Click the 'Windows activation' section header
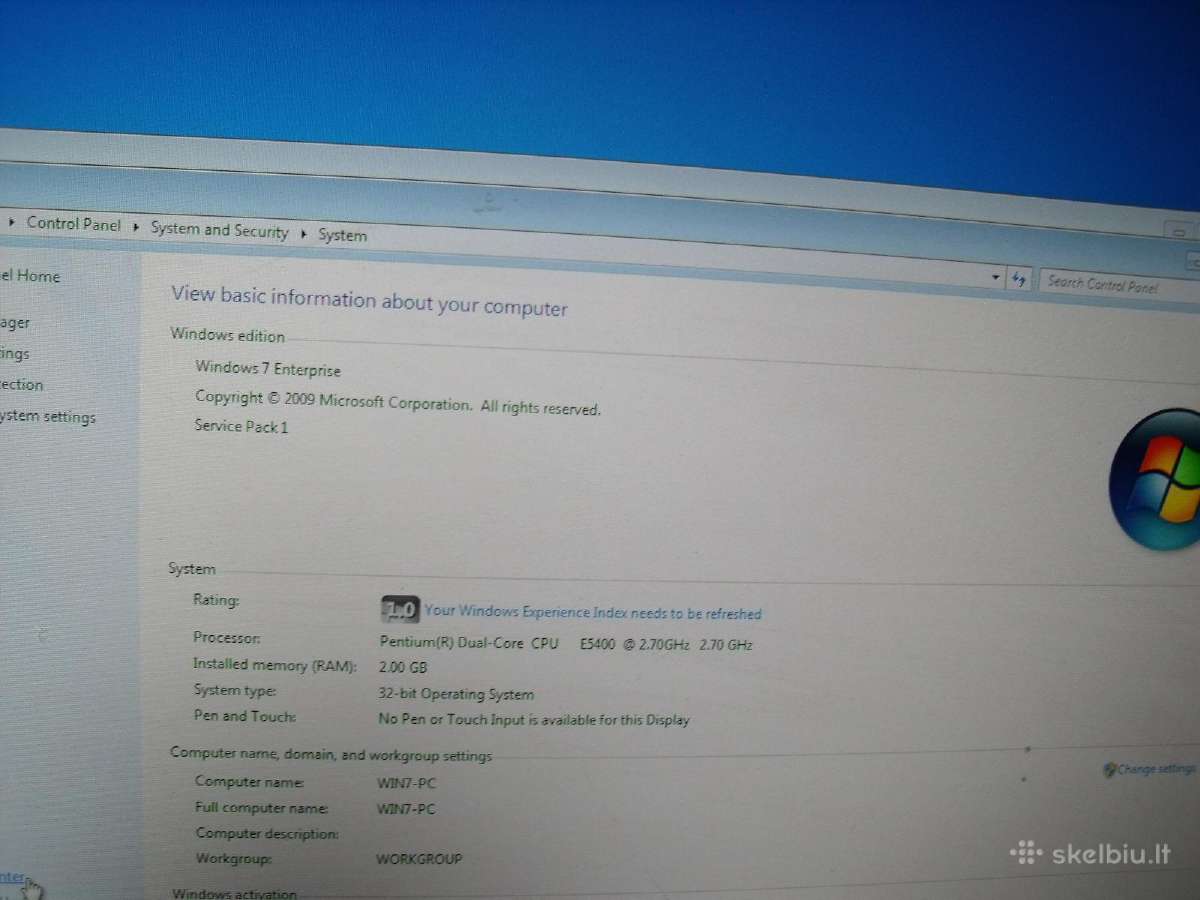The image size is (1200, 900). click(x=234, y=893)
